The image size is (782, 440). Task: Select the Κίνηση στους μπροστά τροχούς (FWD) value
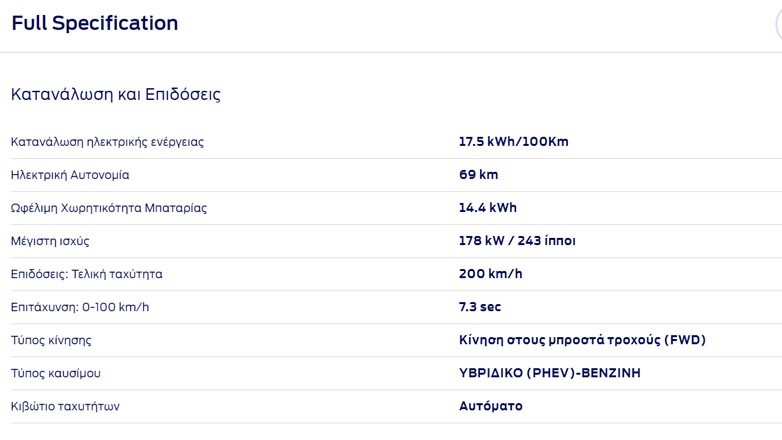[x=582, y=340]
